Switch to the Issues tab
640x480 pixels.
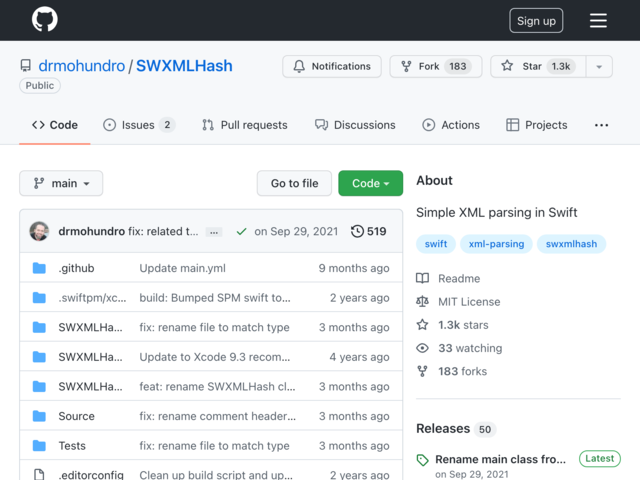click(x=139, y=125)
